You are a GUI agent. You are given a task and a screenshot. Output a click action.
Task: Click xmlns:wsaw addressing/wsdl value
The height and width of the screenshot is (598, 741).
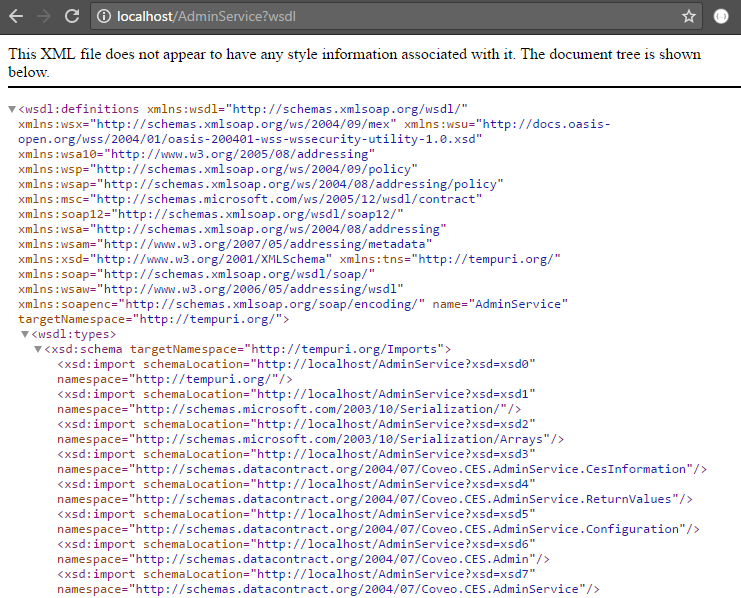coord(254,289)
